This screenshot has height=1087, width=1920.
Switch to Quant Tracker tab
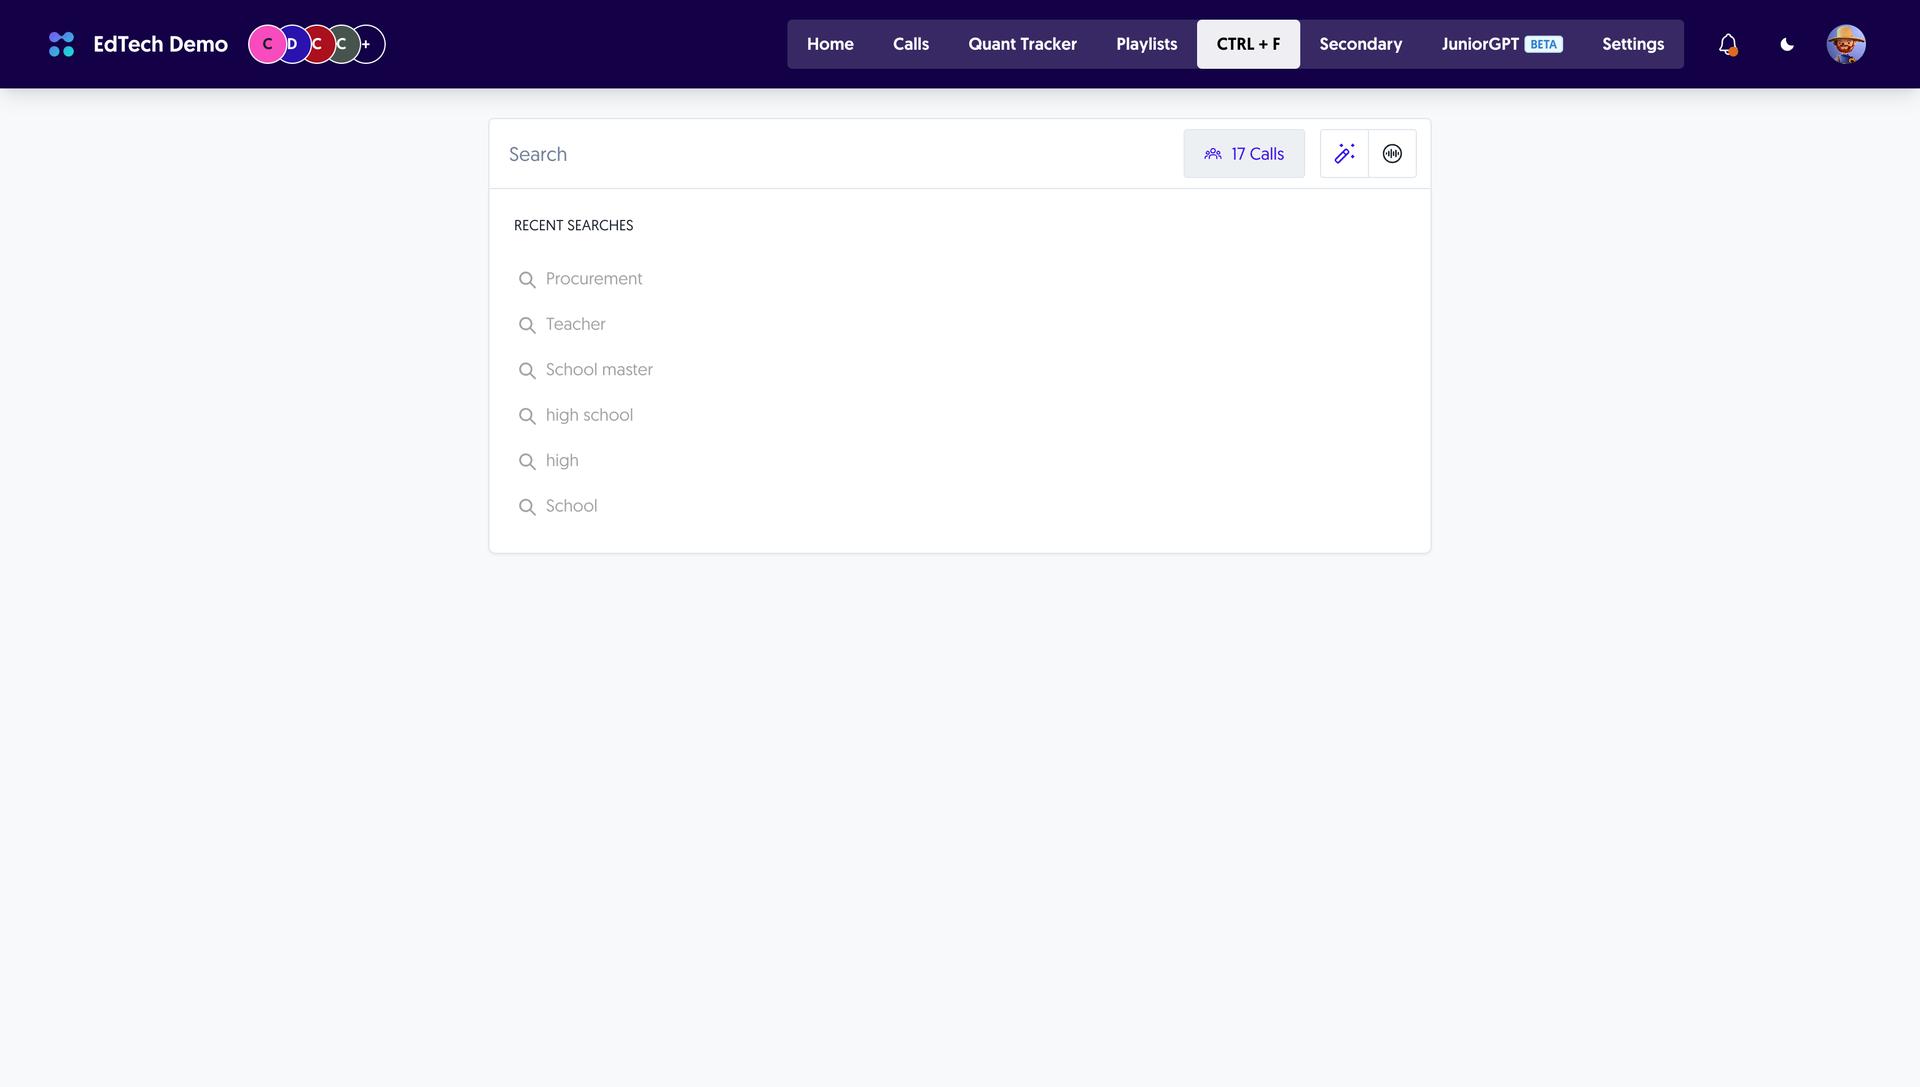[1022, 44]
